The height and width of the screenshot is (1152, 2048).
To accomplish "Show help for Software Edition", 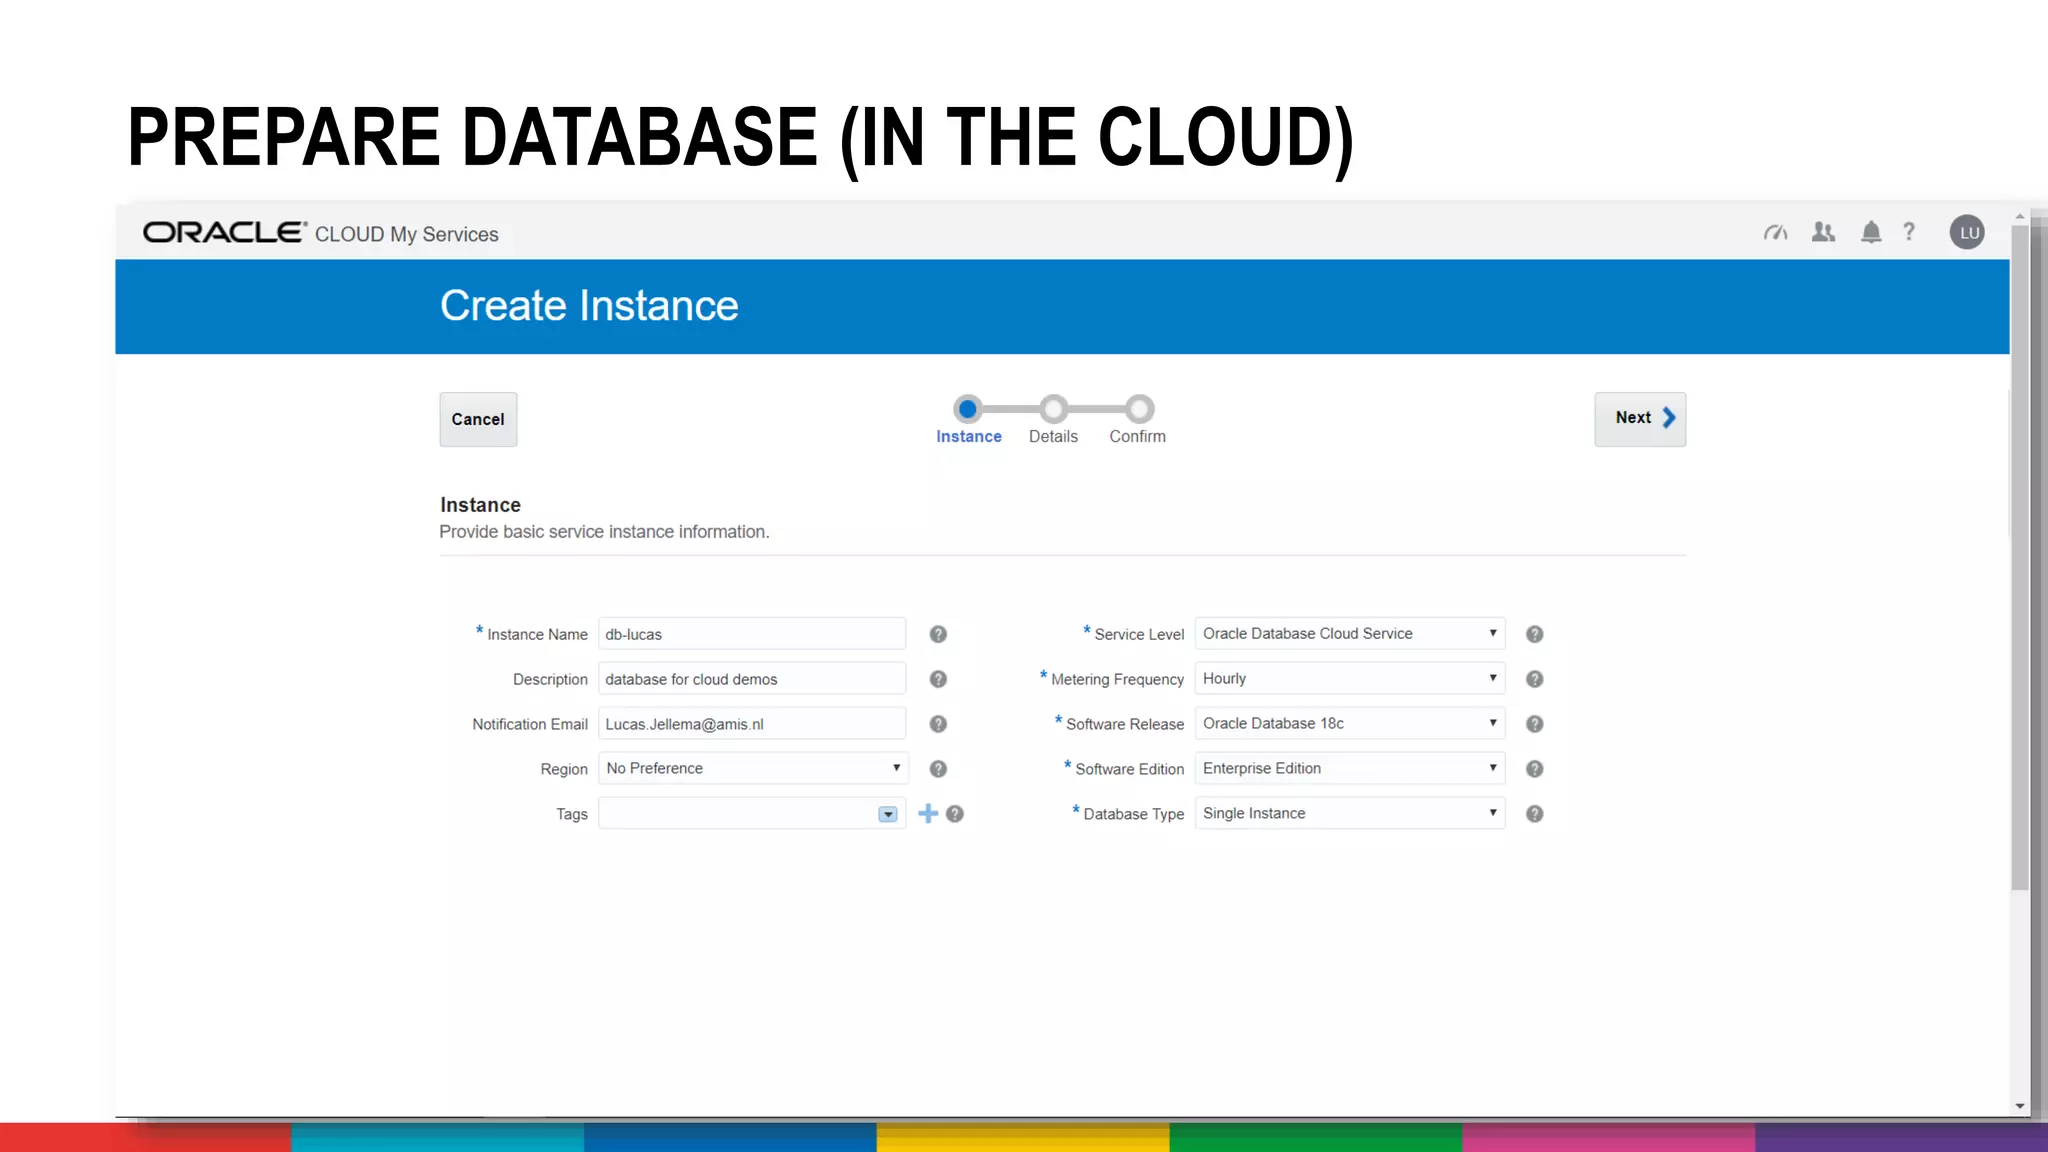I will tap(1535, 769).
